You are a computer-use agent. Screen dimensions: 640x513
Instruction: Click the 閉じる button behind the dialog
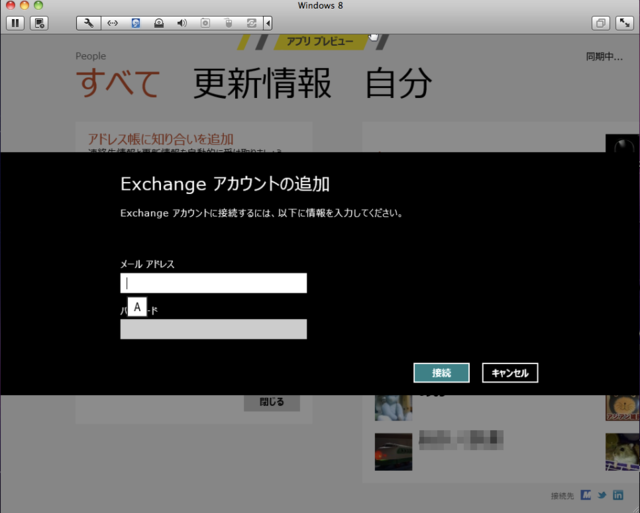click(272, 402)
